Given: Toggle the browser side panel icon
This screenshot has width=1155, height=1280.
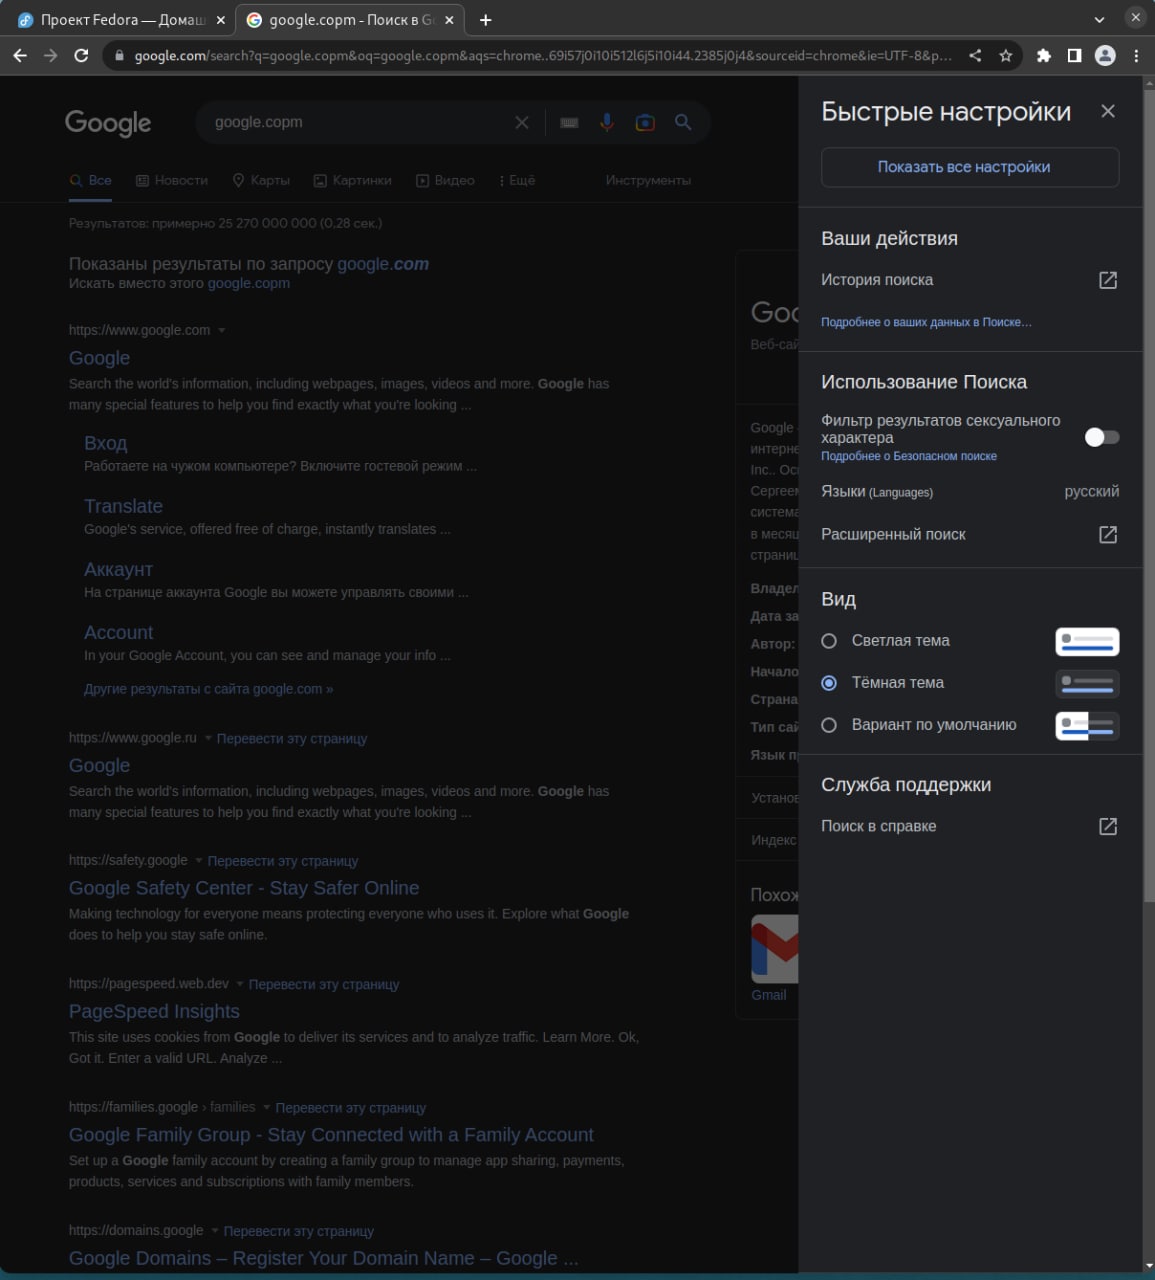Looking at the screenshot, I should pos(1074,56).
